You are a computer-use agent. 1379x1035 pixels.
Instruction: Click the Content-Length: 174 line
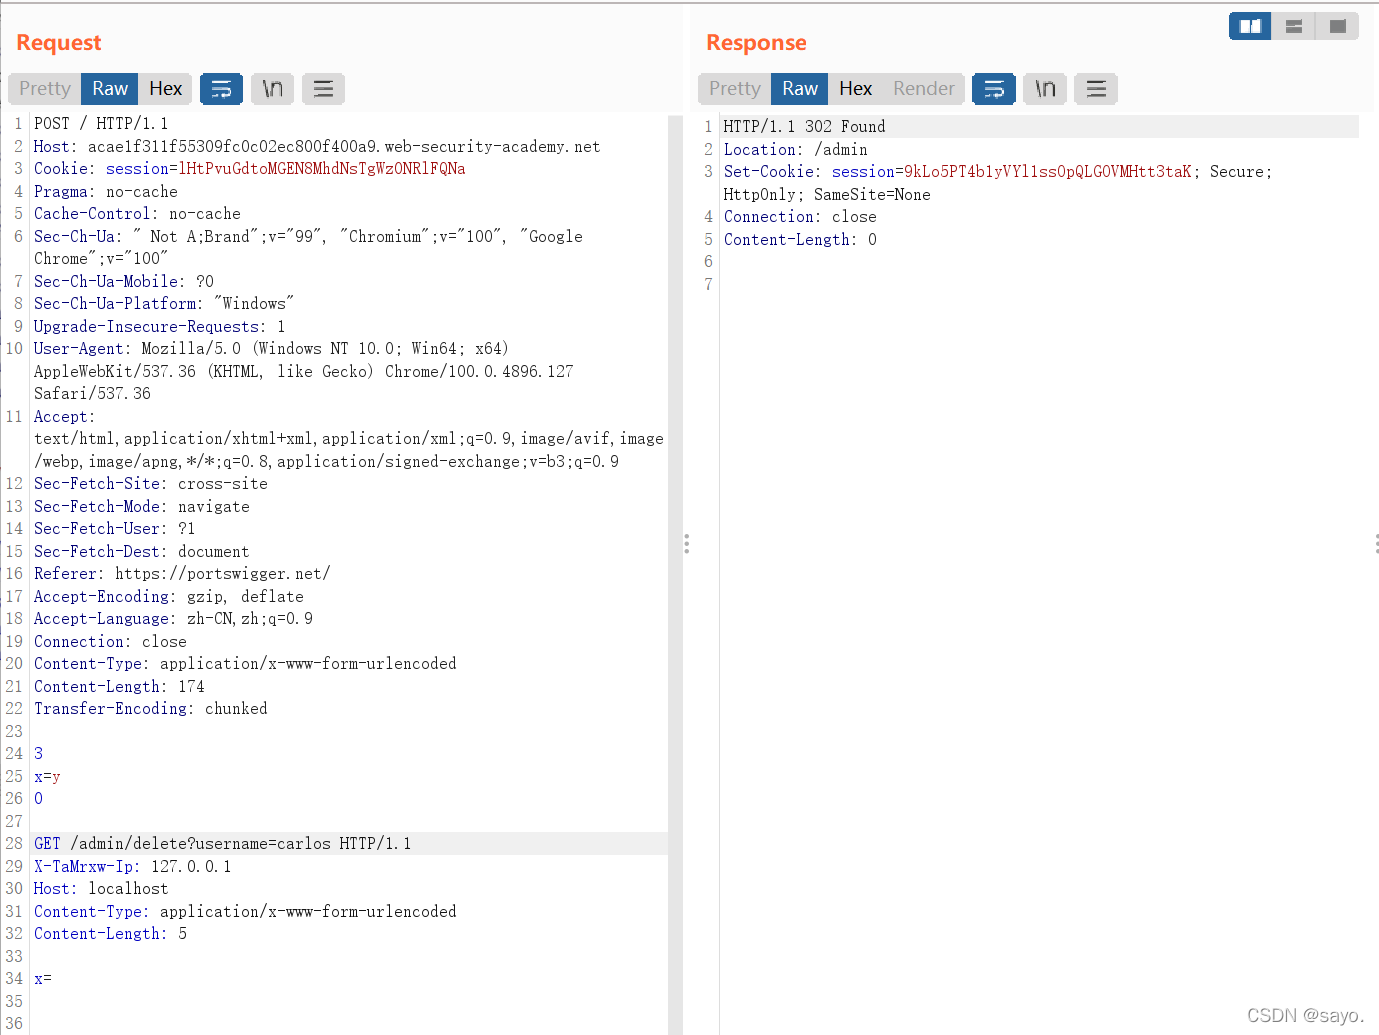pyautogui.click(x=119, y=687)
